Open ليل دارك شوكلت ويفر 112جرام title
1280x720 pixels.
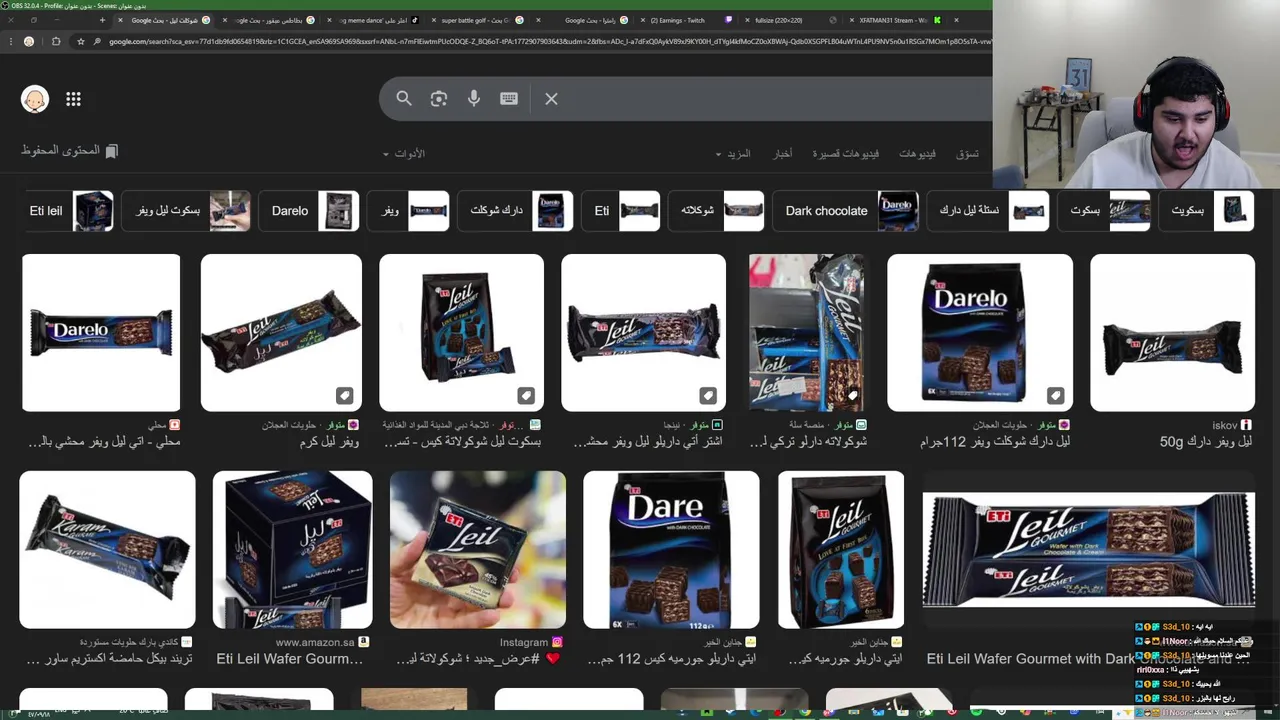[994, 442]
